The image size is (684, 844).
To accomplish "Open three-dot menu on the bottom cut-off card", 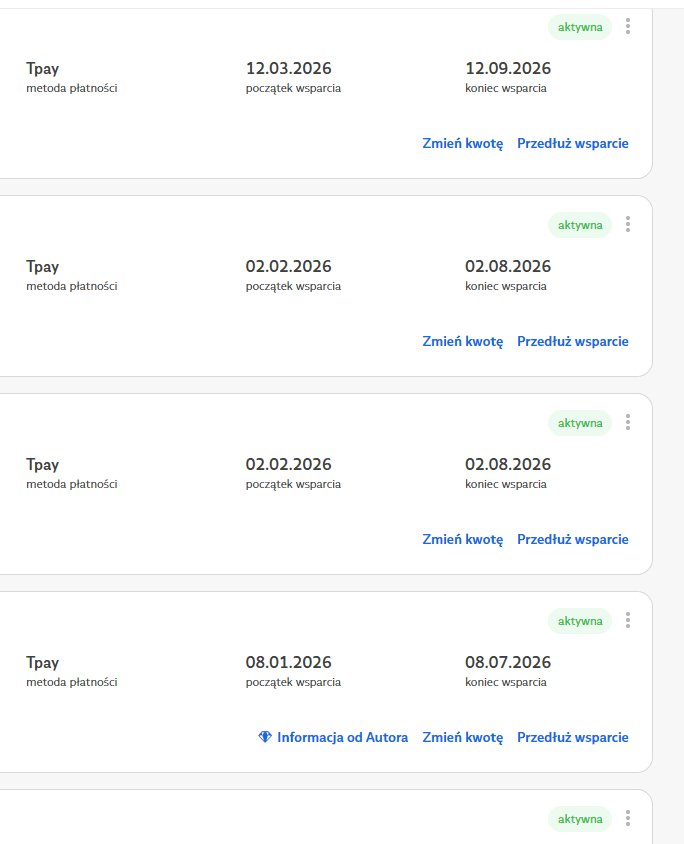I will tap(628, 818).
